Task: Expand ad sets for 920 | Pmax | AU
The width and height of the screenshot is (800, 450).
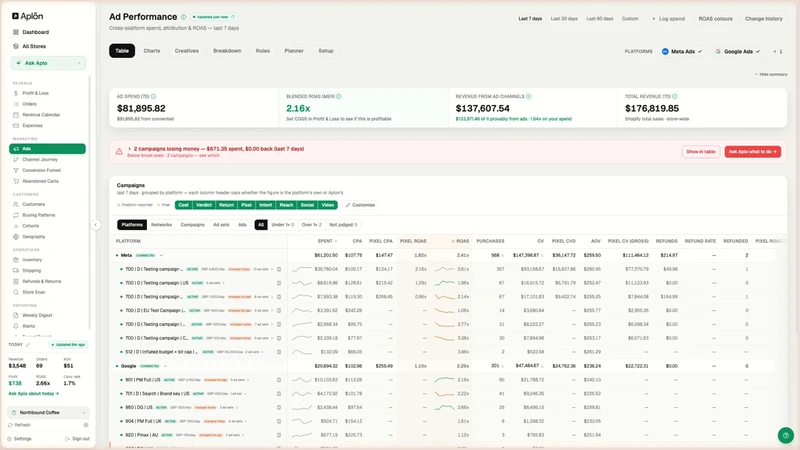Action: (x=234, y=435)
